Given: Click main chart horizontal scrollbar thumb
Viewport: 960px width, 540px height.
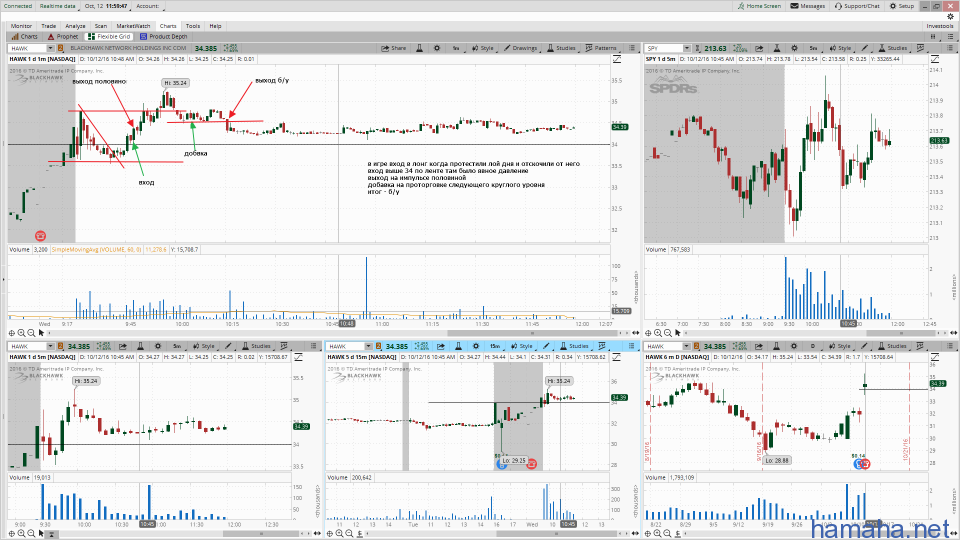Looking at the screenshot, I should click(535, 334).
